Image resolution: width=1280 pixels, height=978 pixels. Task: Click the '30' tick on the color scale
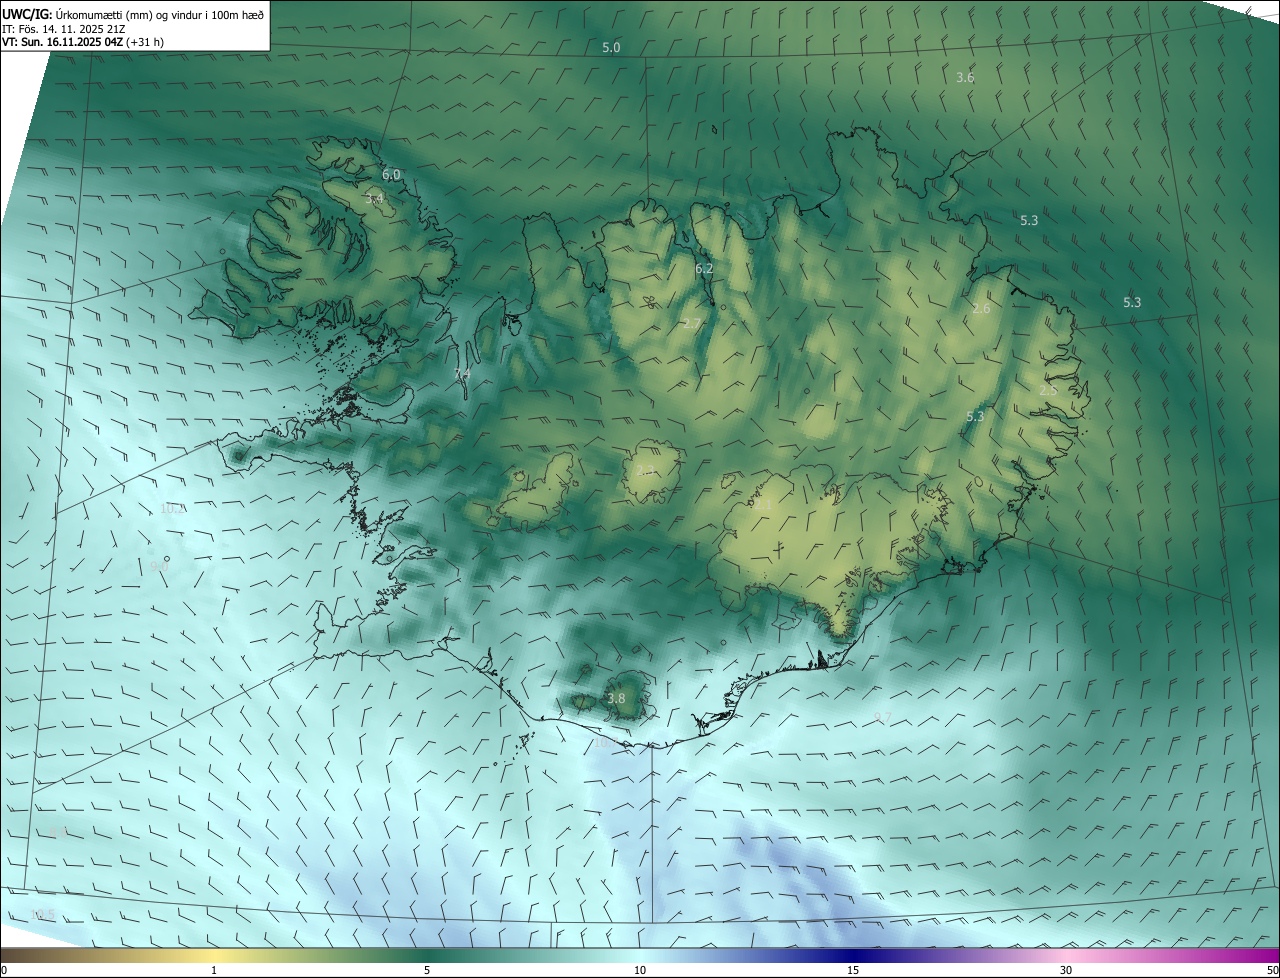(1066, 970)
